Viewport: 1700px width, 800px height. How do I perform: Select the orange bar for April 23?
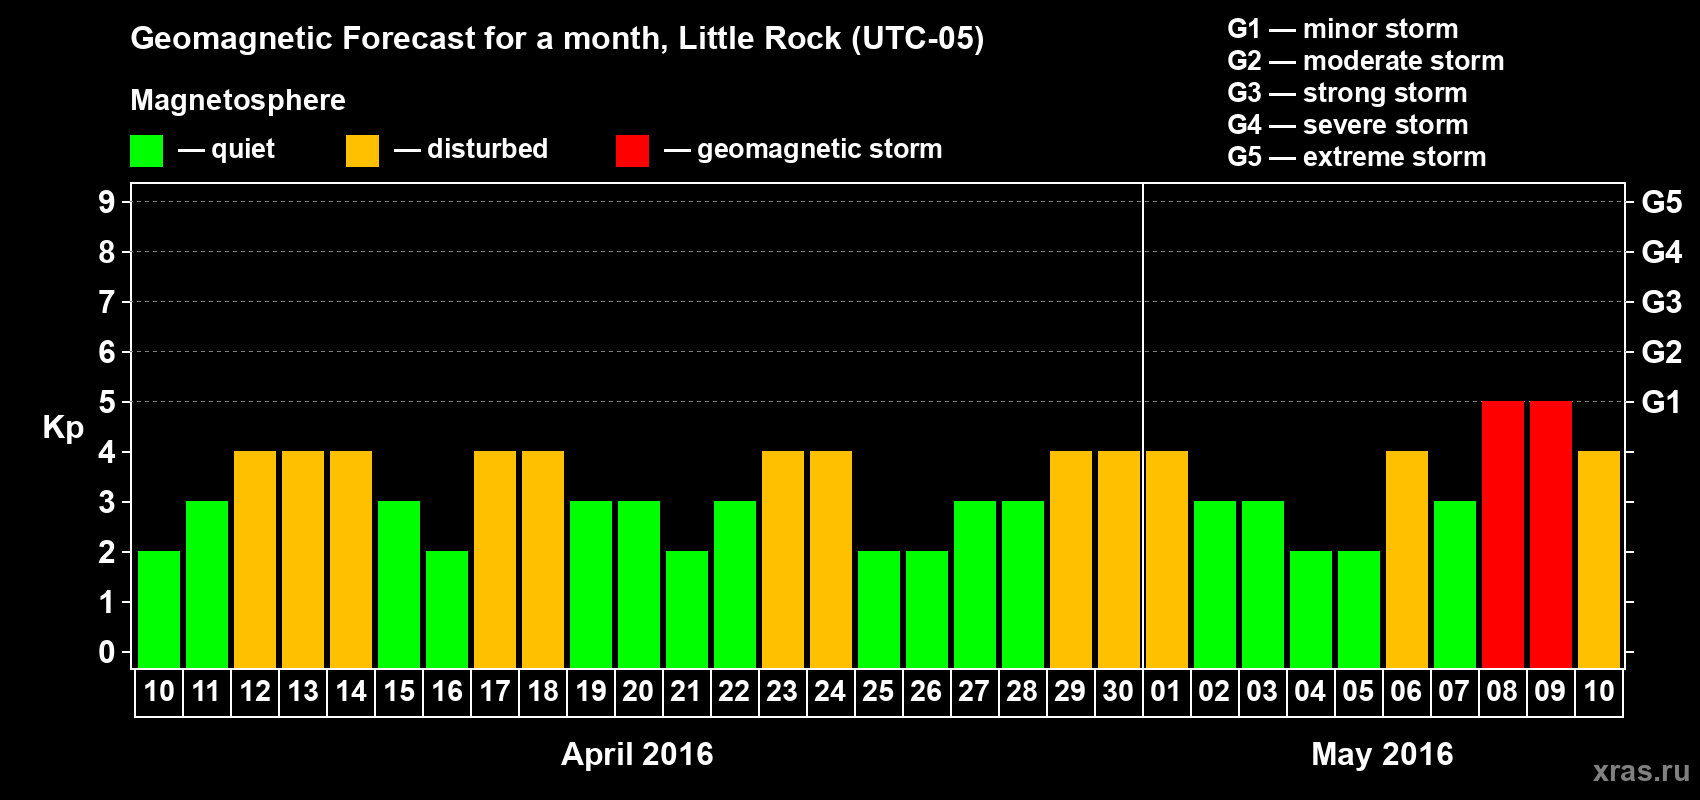click(x=783, y=559)
